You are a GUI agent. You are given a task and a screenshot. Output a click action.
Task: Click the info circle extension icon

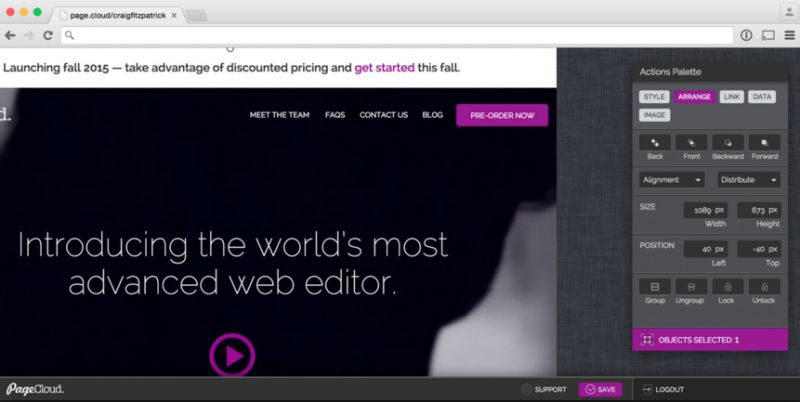(746, 35)
